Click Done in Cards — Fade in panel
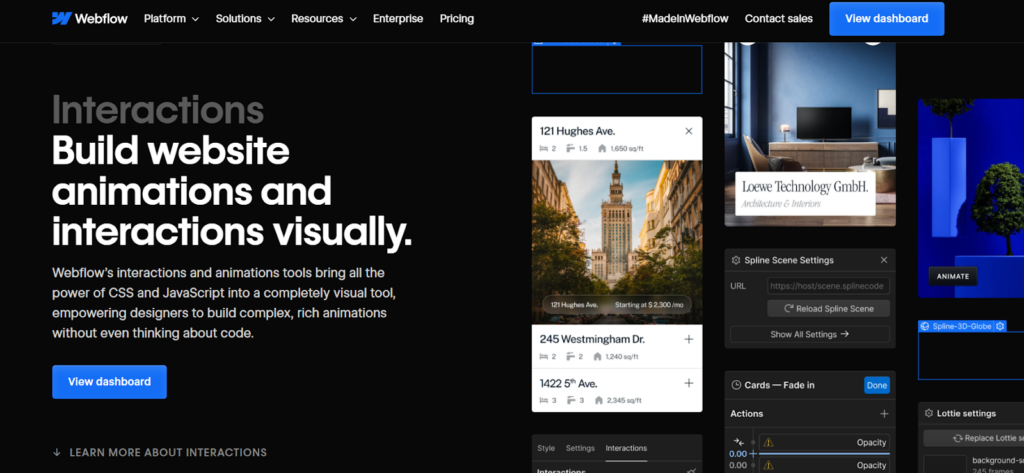Image resolution: width=1024 pixels, height=473 pixels. click(876, 385)
